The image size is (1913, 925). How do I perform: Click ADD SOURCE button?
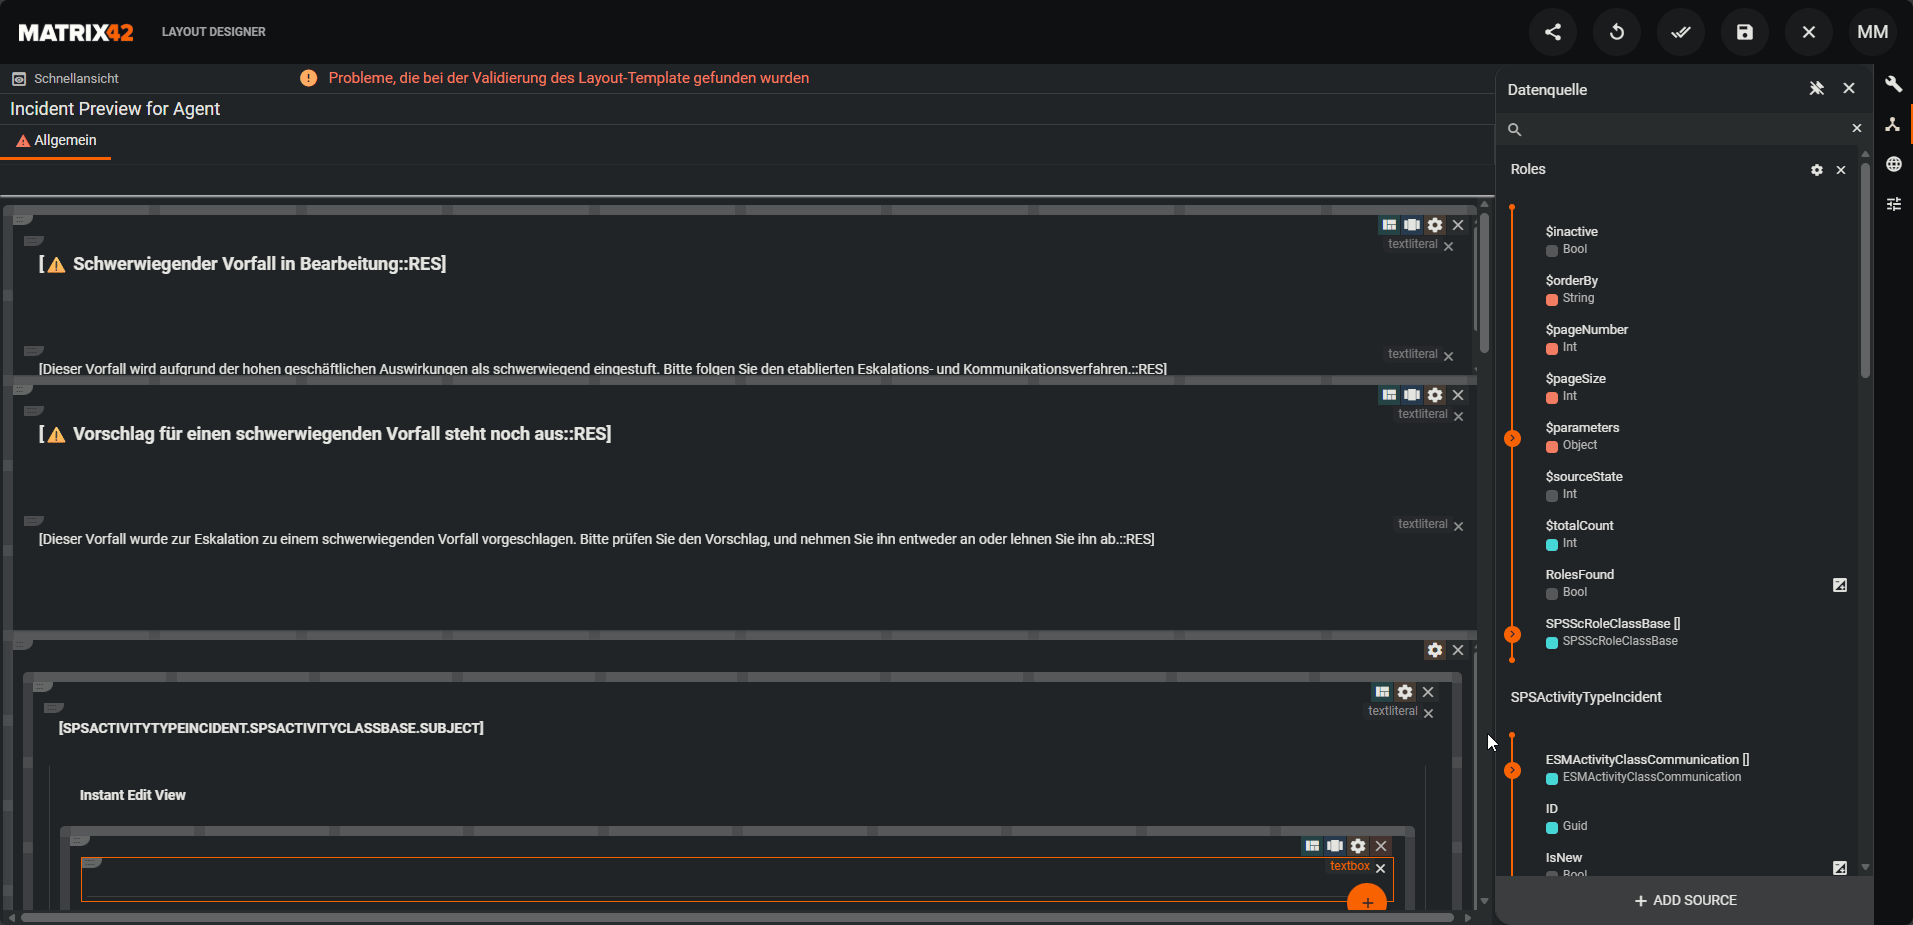pyautogui.click(x=1685, y=900)
